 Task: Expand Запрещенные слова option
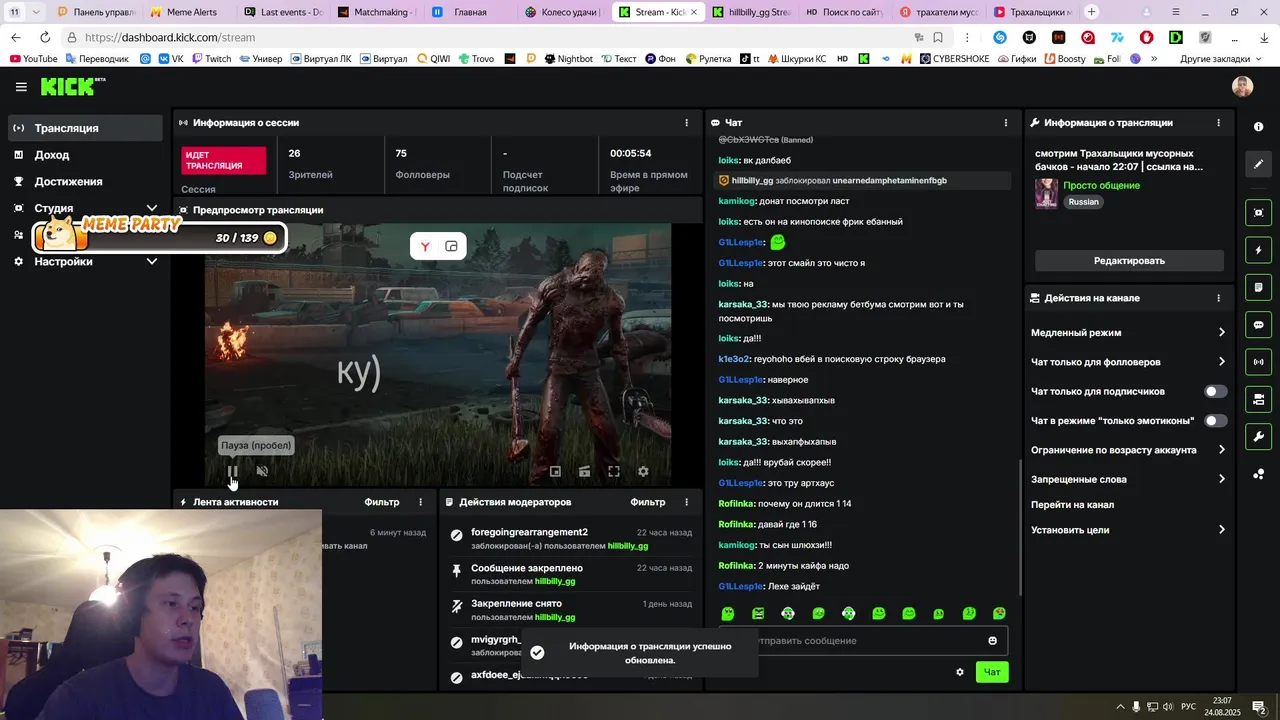pos(1128,479)
